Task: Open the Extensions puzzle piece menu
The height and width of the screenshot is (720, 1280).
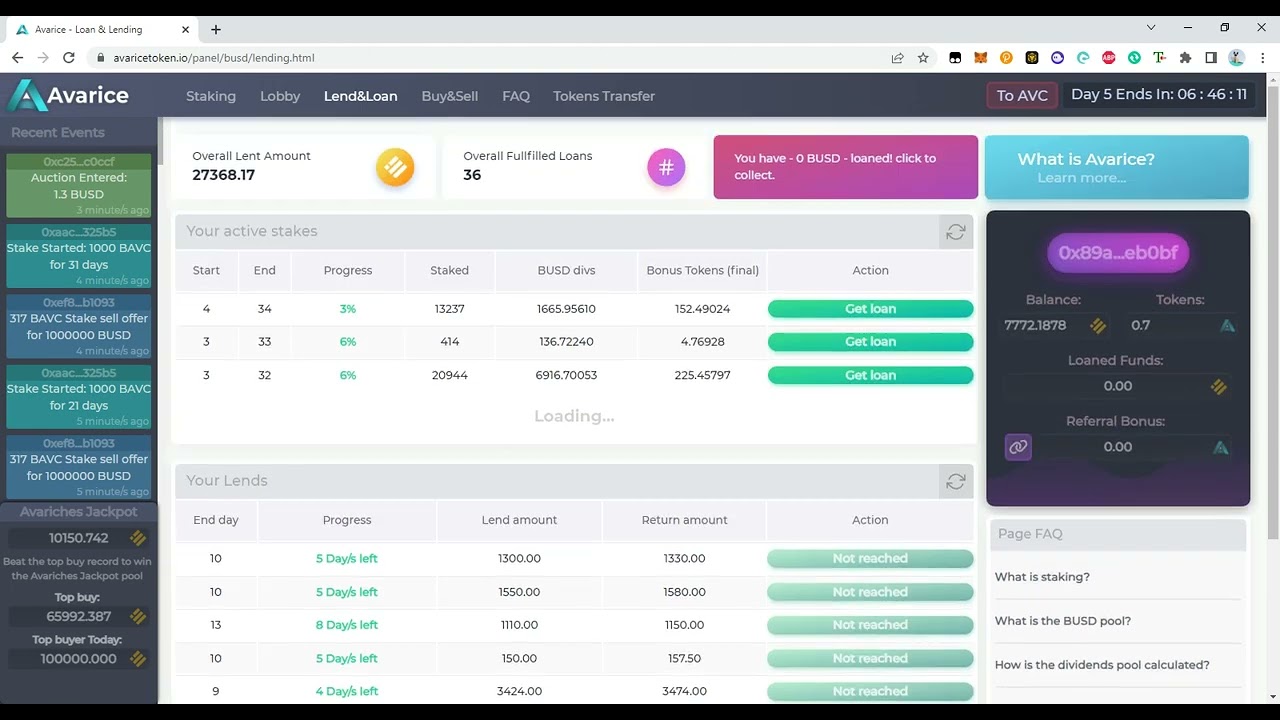Action: tap(1186, 58)
